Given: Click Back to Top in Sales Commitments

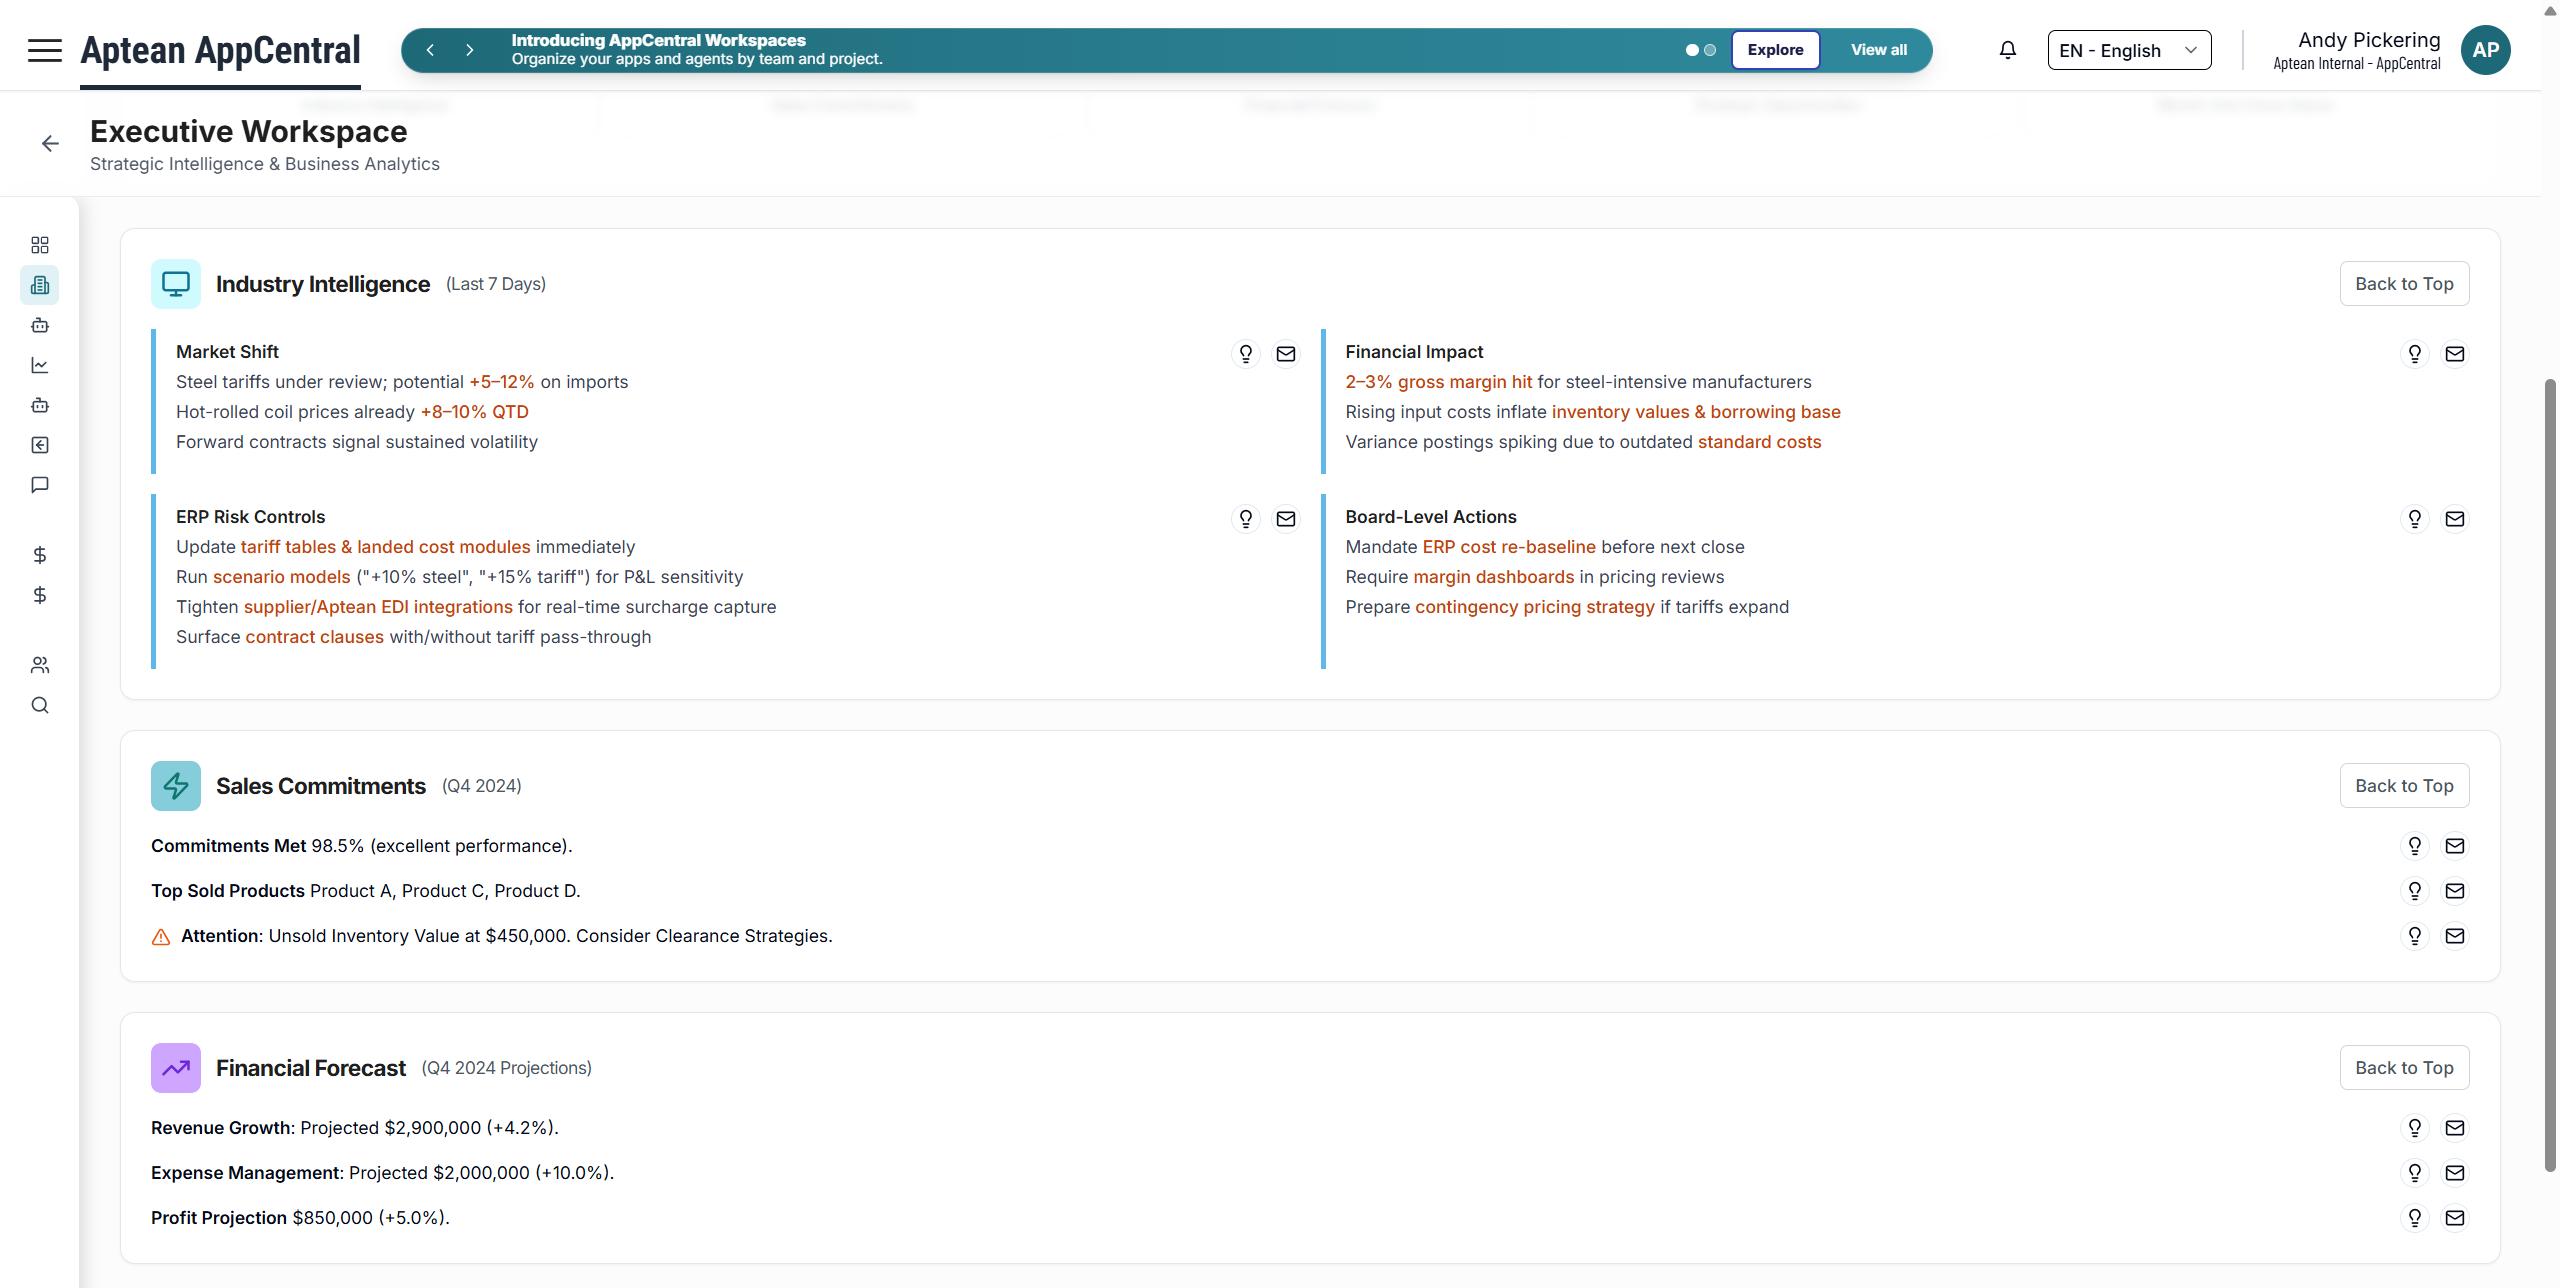Looking at the screenshot, I should pyautogui.click(x=2403, y=786).
